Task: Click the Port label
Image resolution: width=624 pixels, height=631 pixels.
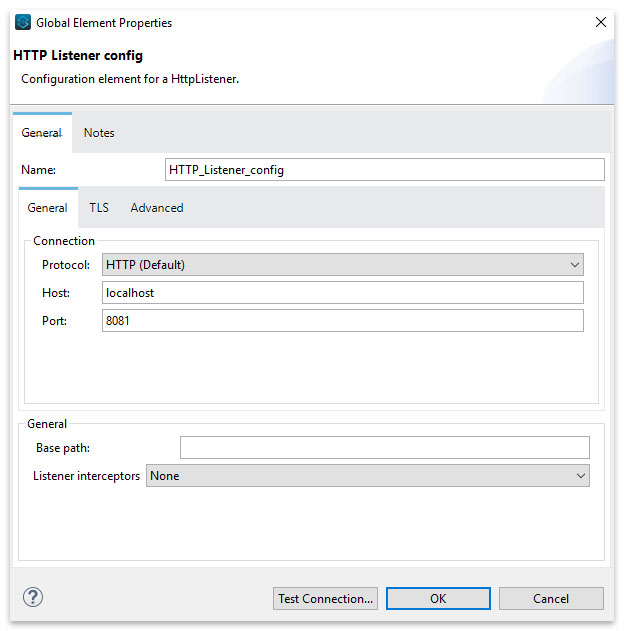Action: 54,321
